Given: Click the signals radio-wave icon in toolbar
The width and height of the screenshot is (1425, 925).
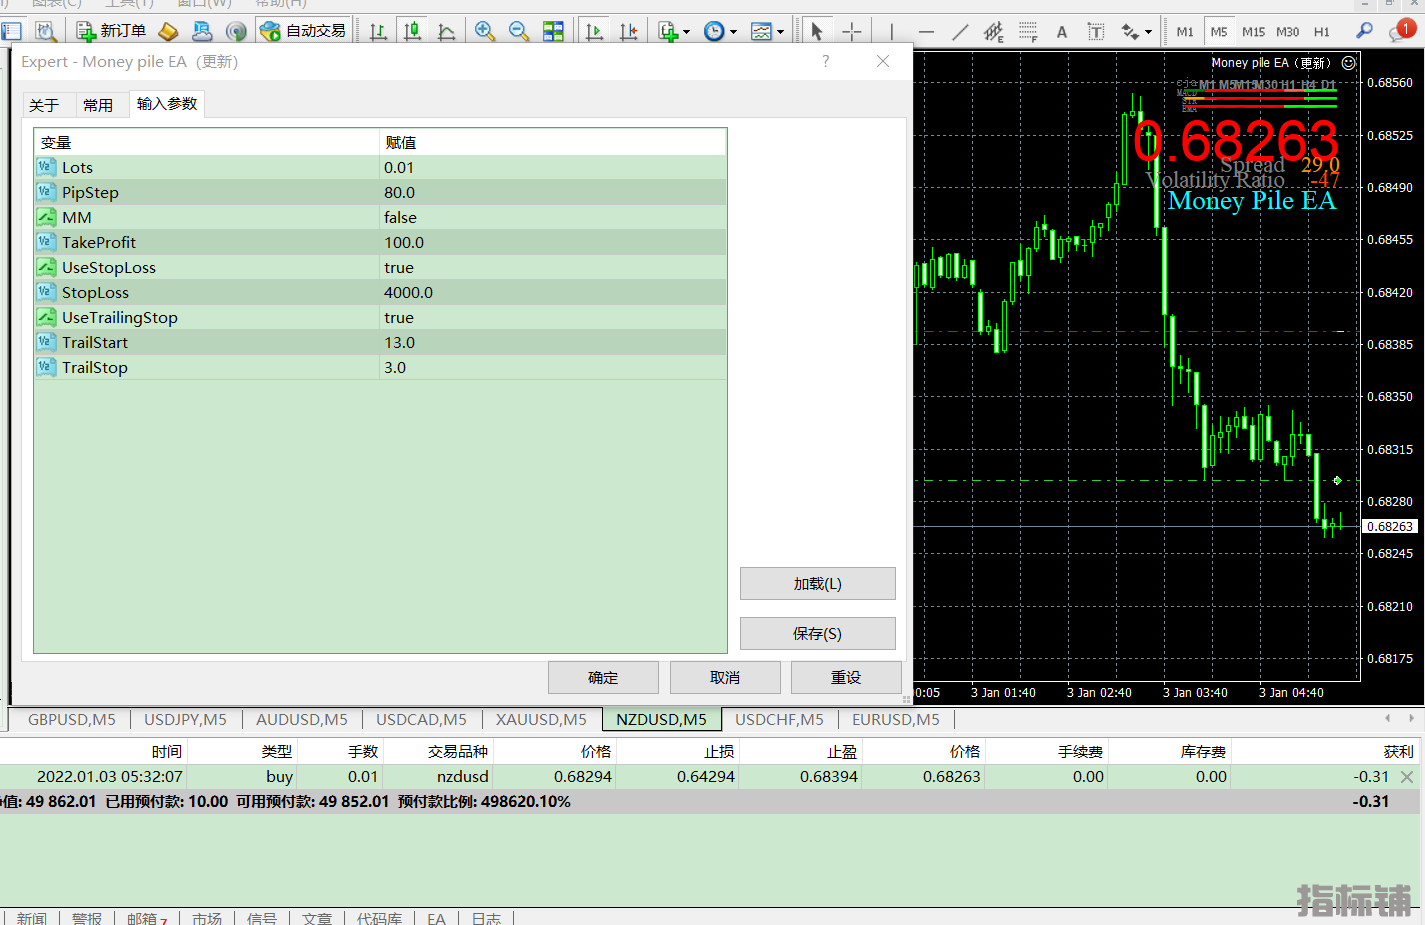Looking at the screenshot, I should click(x=236, y=31).
